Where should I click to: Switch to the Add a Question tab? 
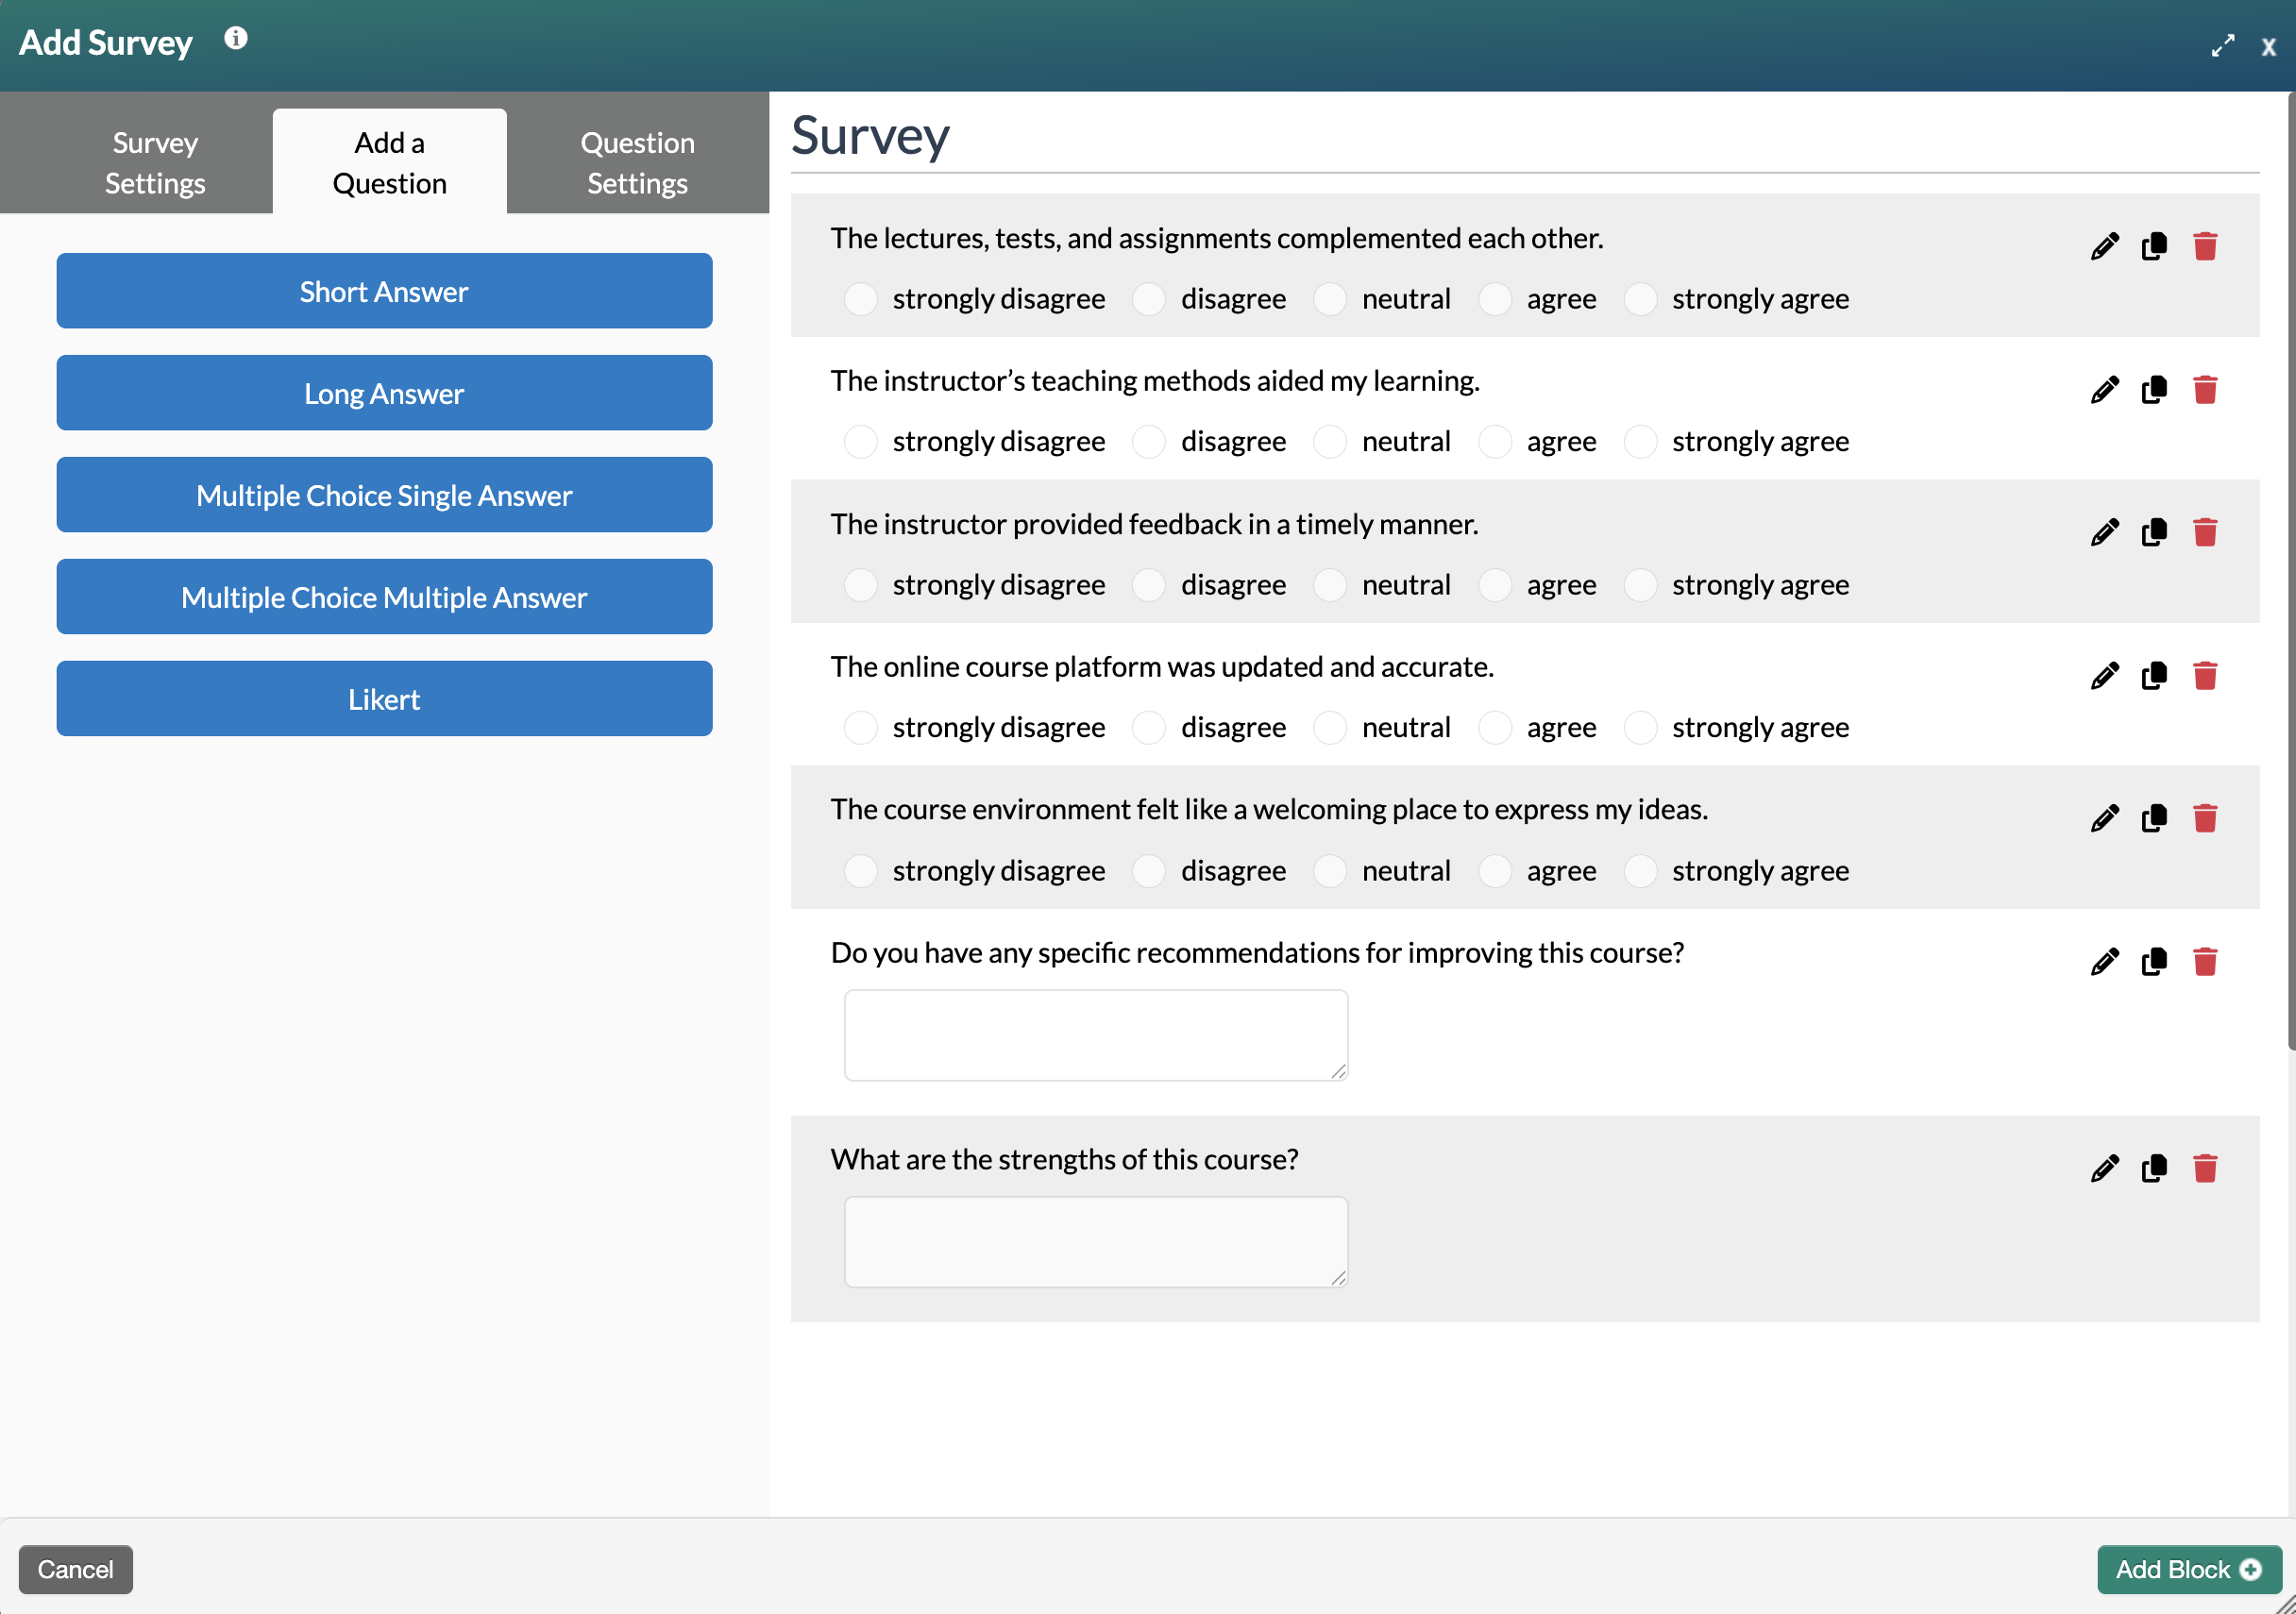point(390,162)
